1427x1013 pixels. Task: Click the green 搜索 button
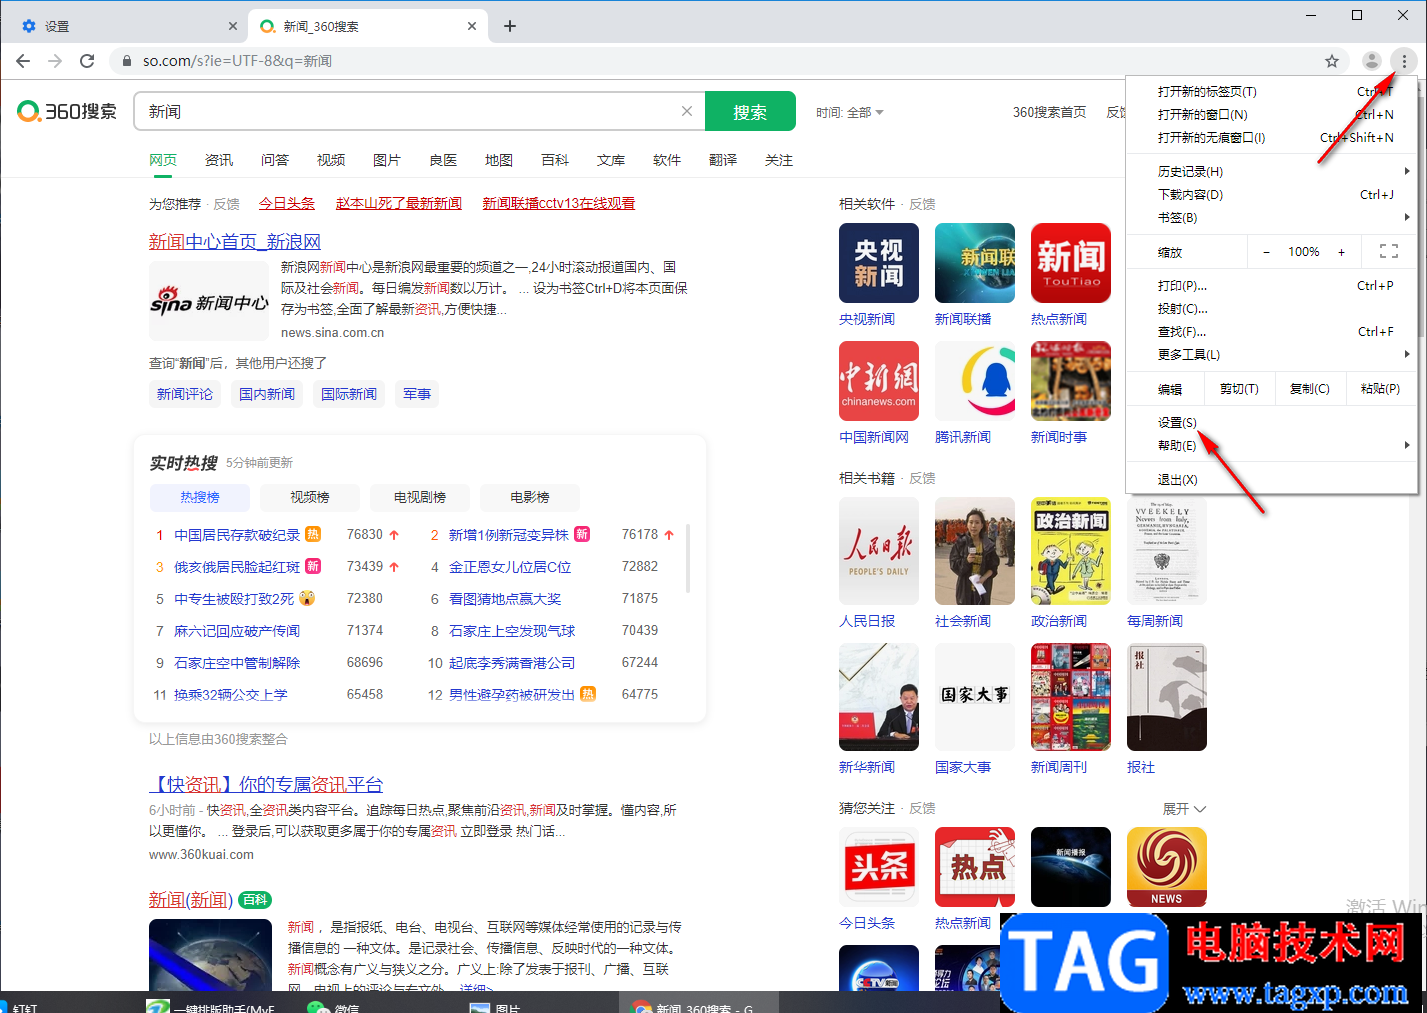(750, 111)
